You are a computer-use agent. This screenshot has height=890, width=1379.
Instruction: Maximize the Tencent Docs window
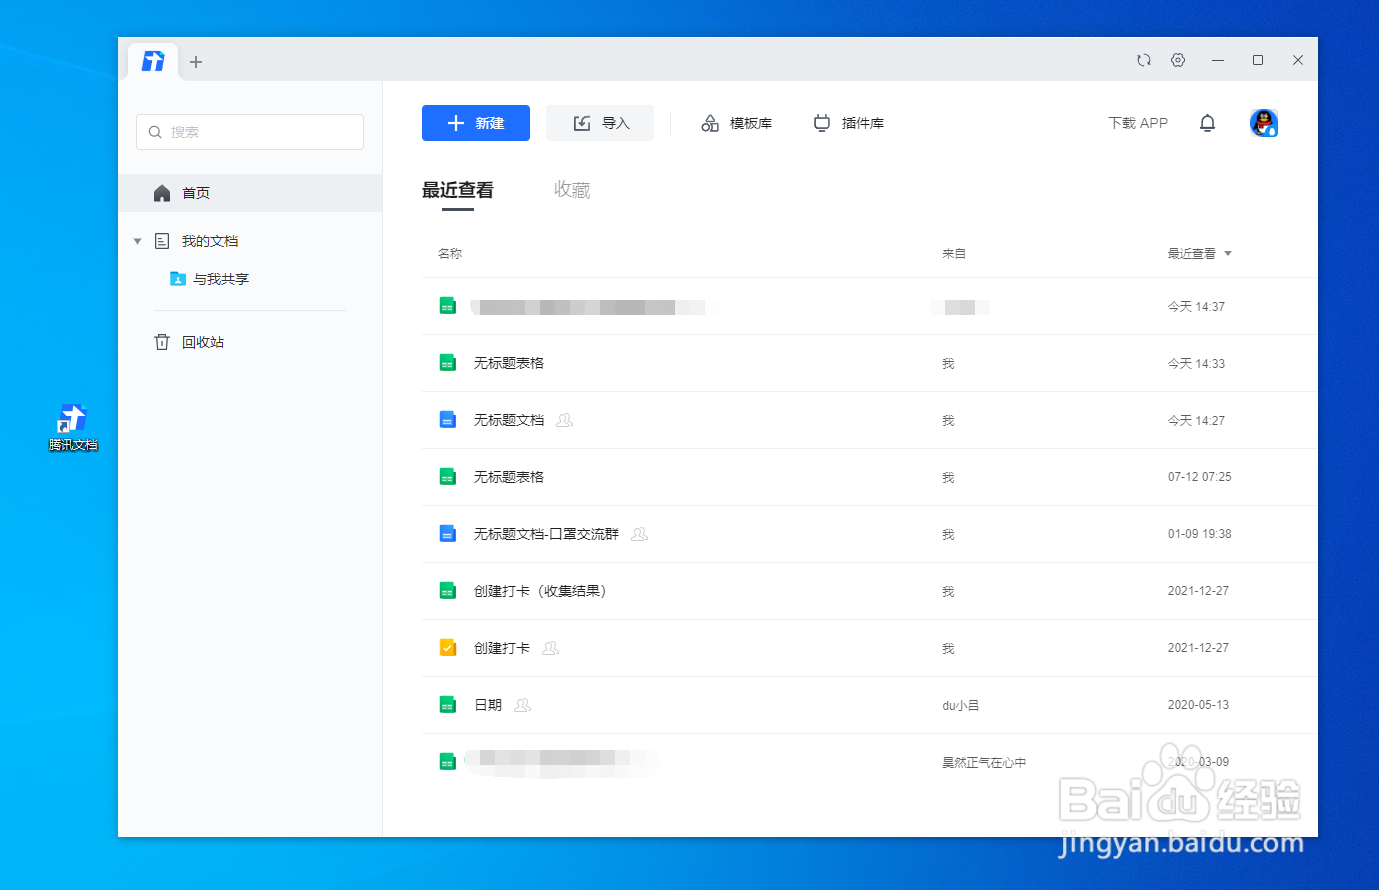[1258, 60]
